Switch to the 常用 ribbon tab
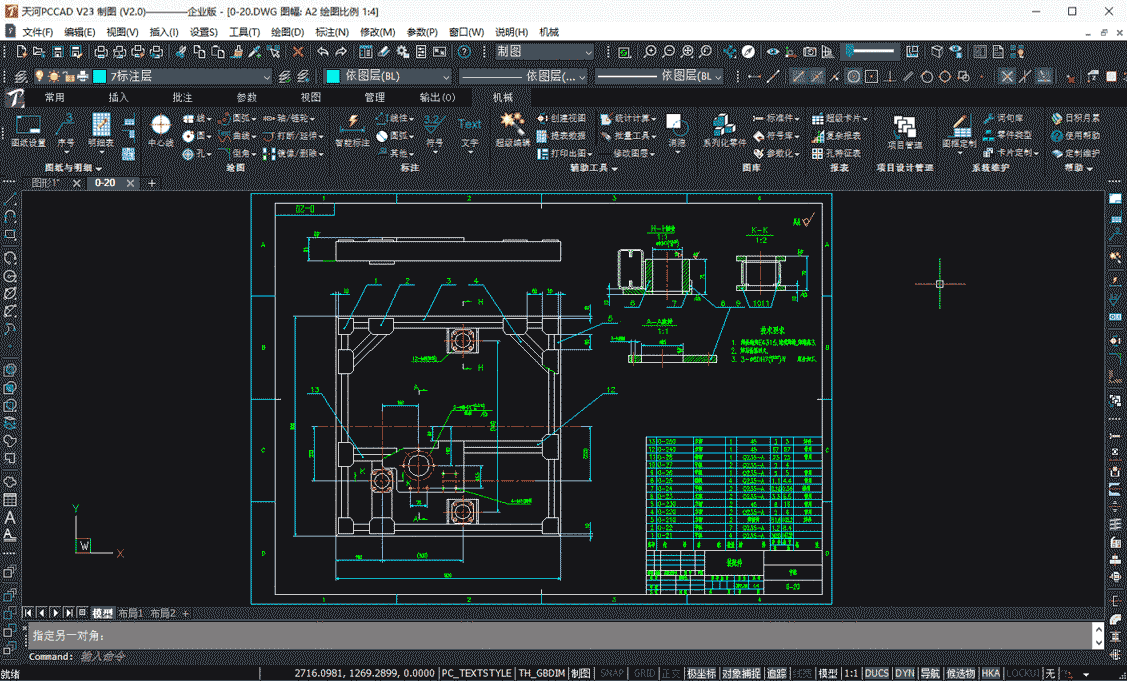Viewport: 1127px width, 681px height. click(55, 97)
